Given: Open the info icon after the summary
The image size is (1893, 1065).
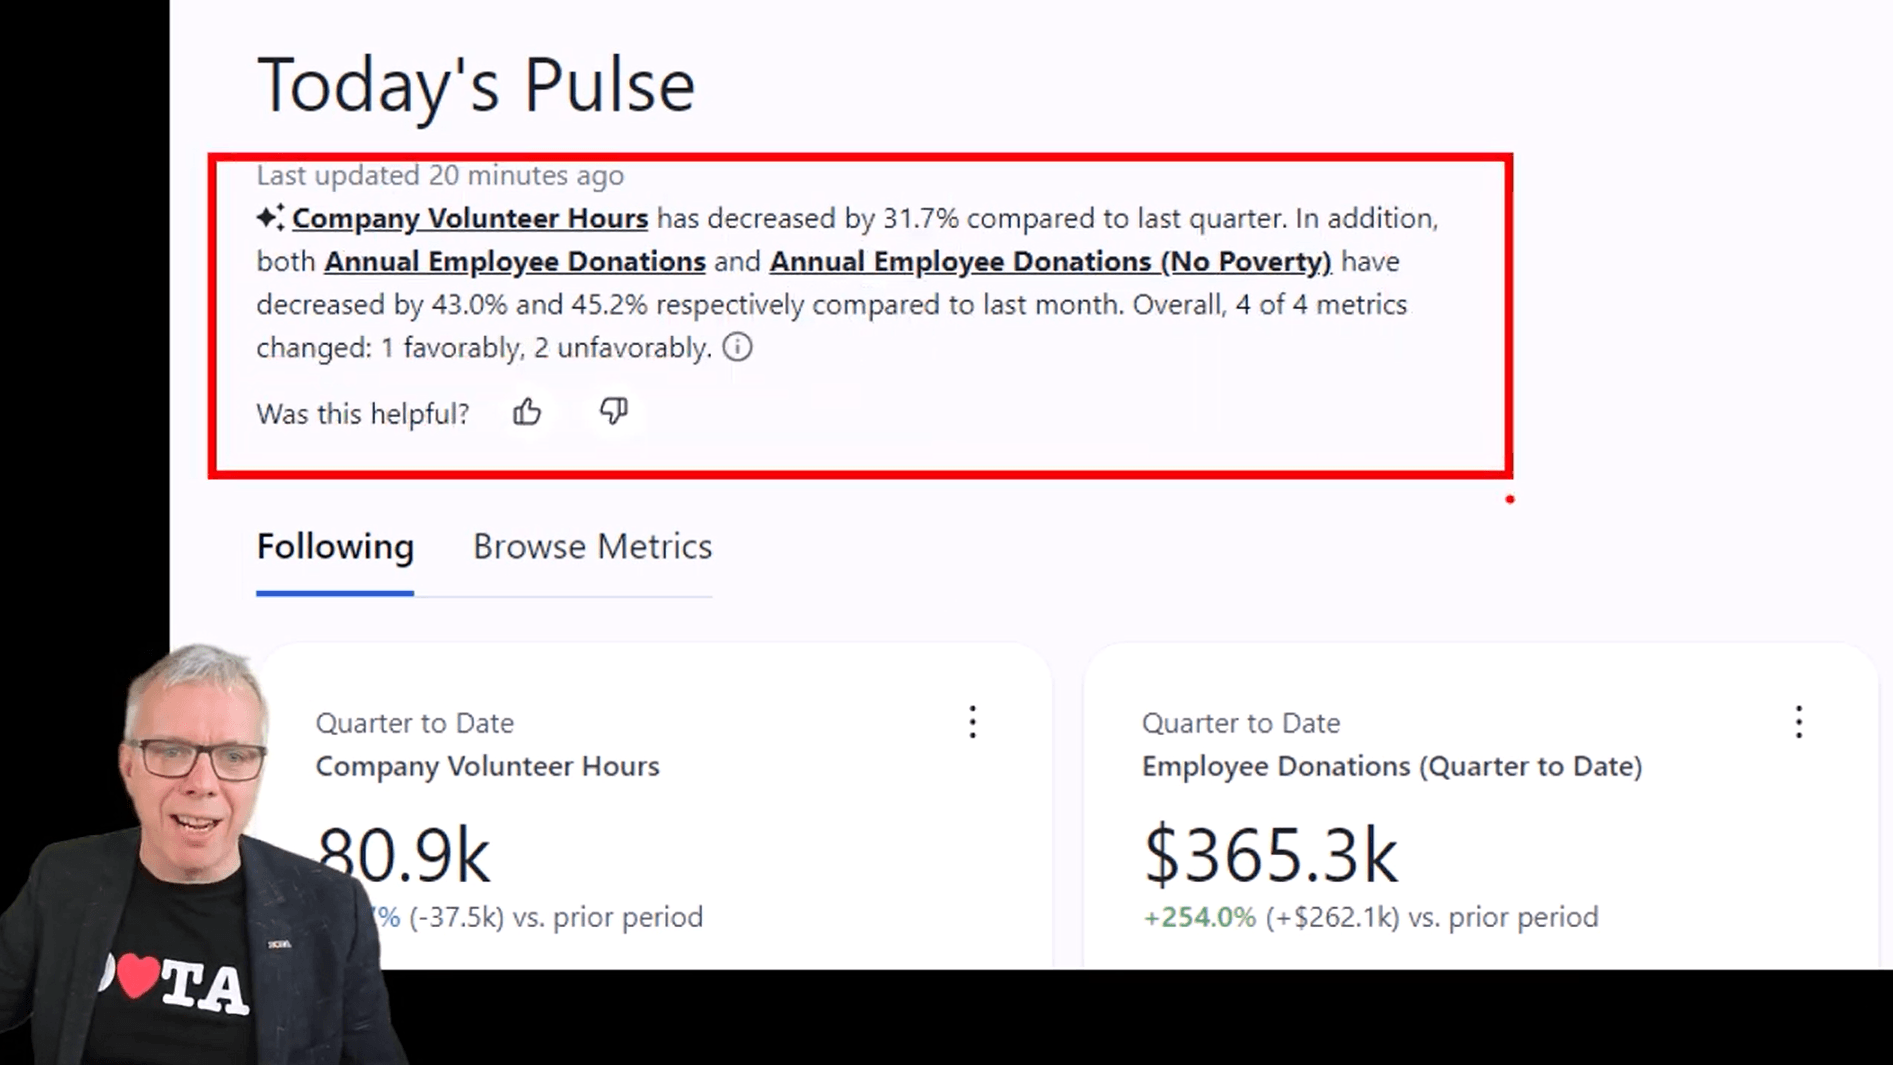Looking at the screenshot, I should tap(738, 347).
